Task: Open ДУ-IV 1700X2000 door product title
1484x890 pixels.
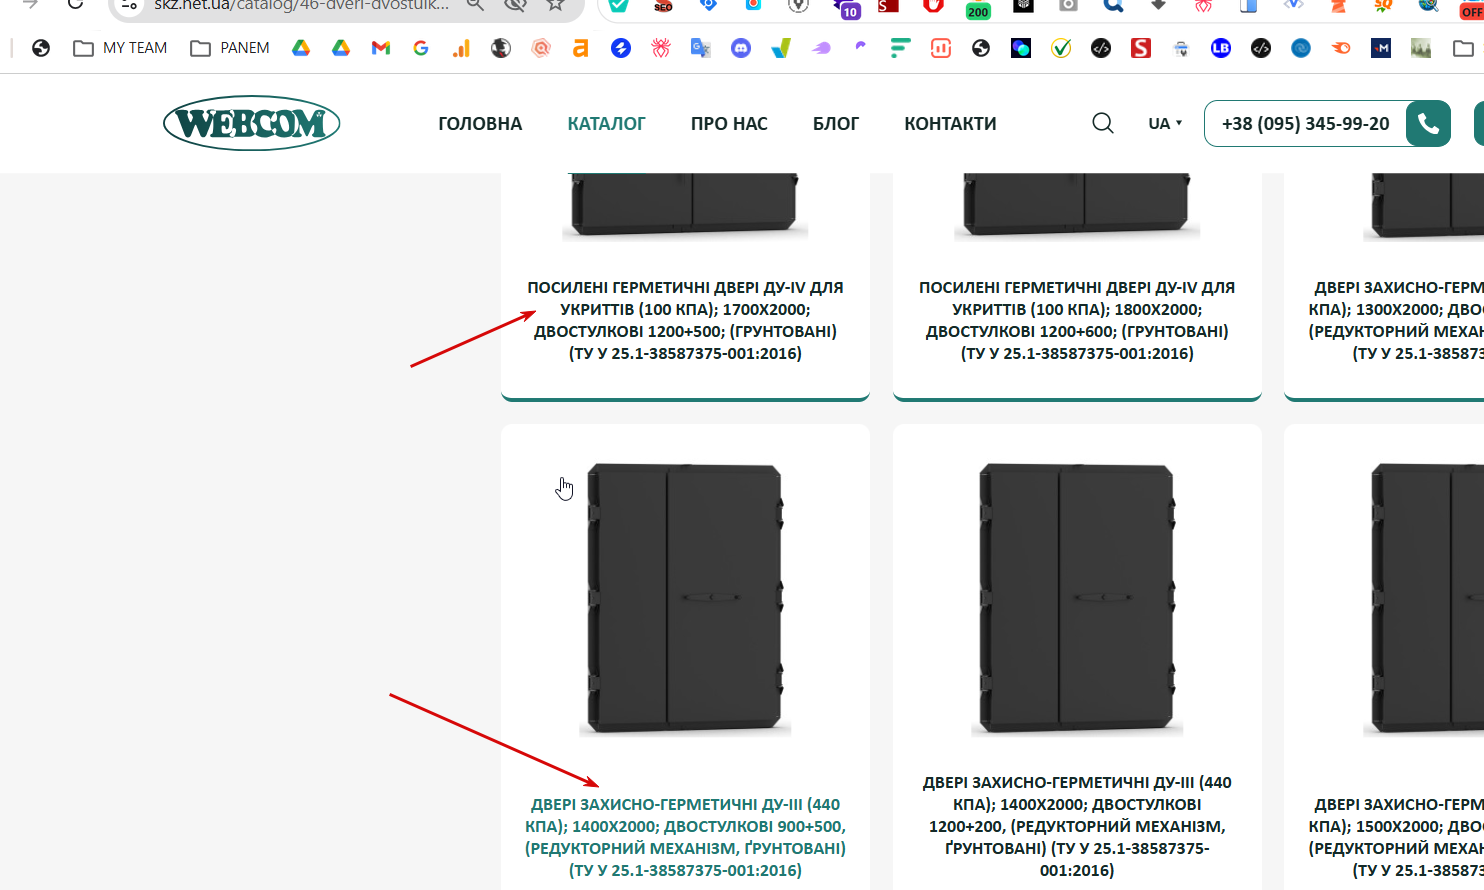Action: coord(685,320)
